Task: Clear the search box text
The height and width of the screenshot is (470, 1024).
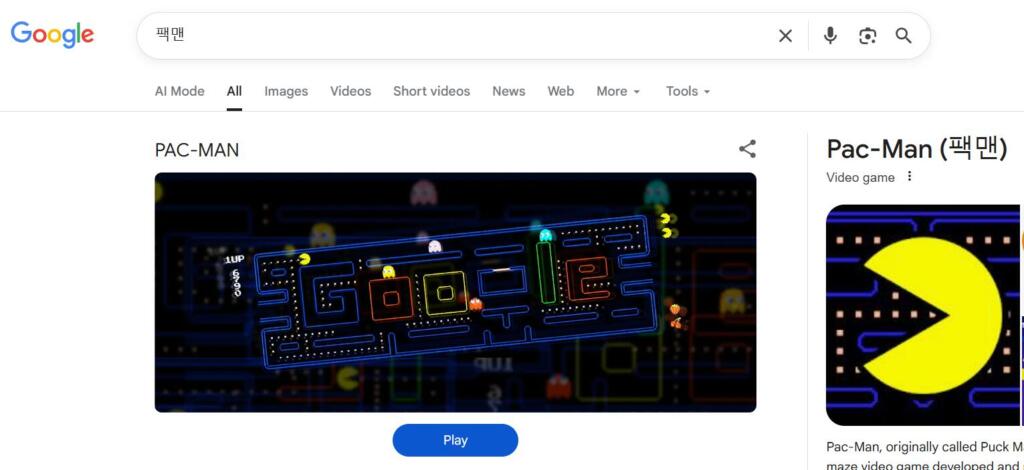Action: (x=785, y=36)
